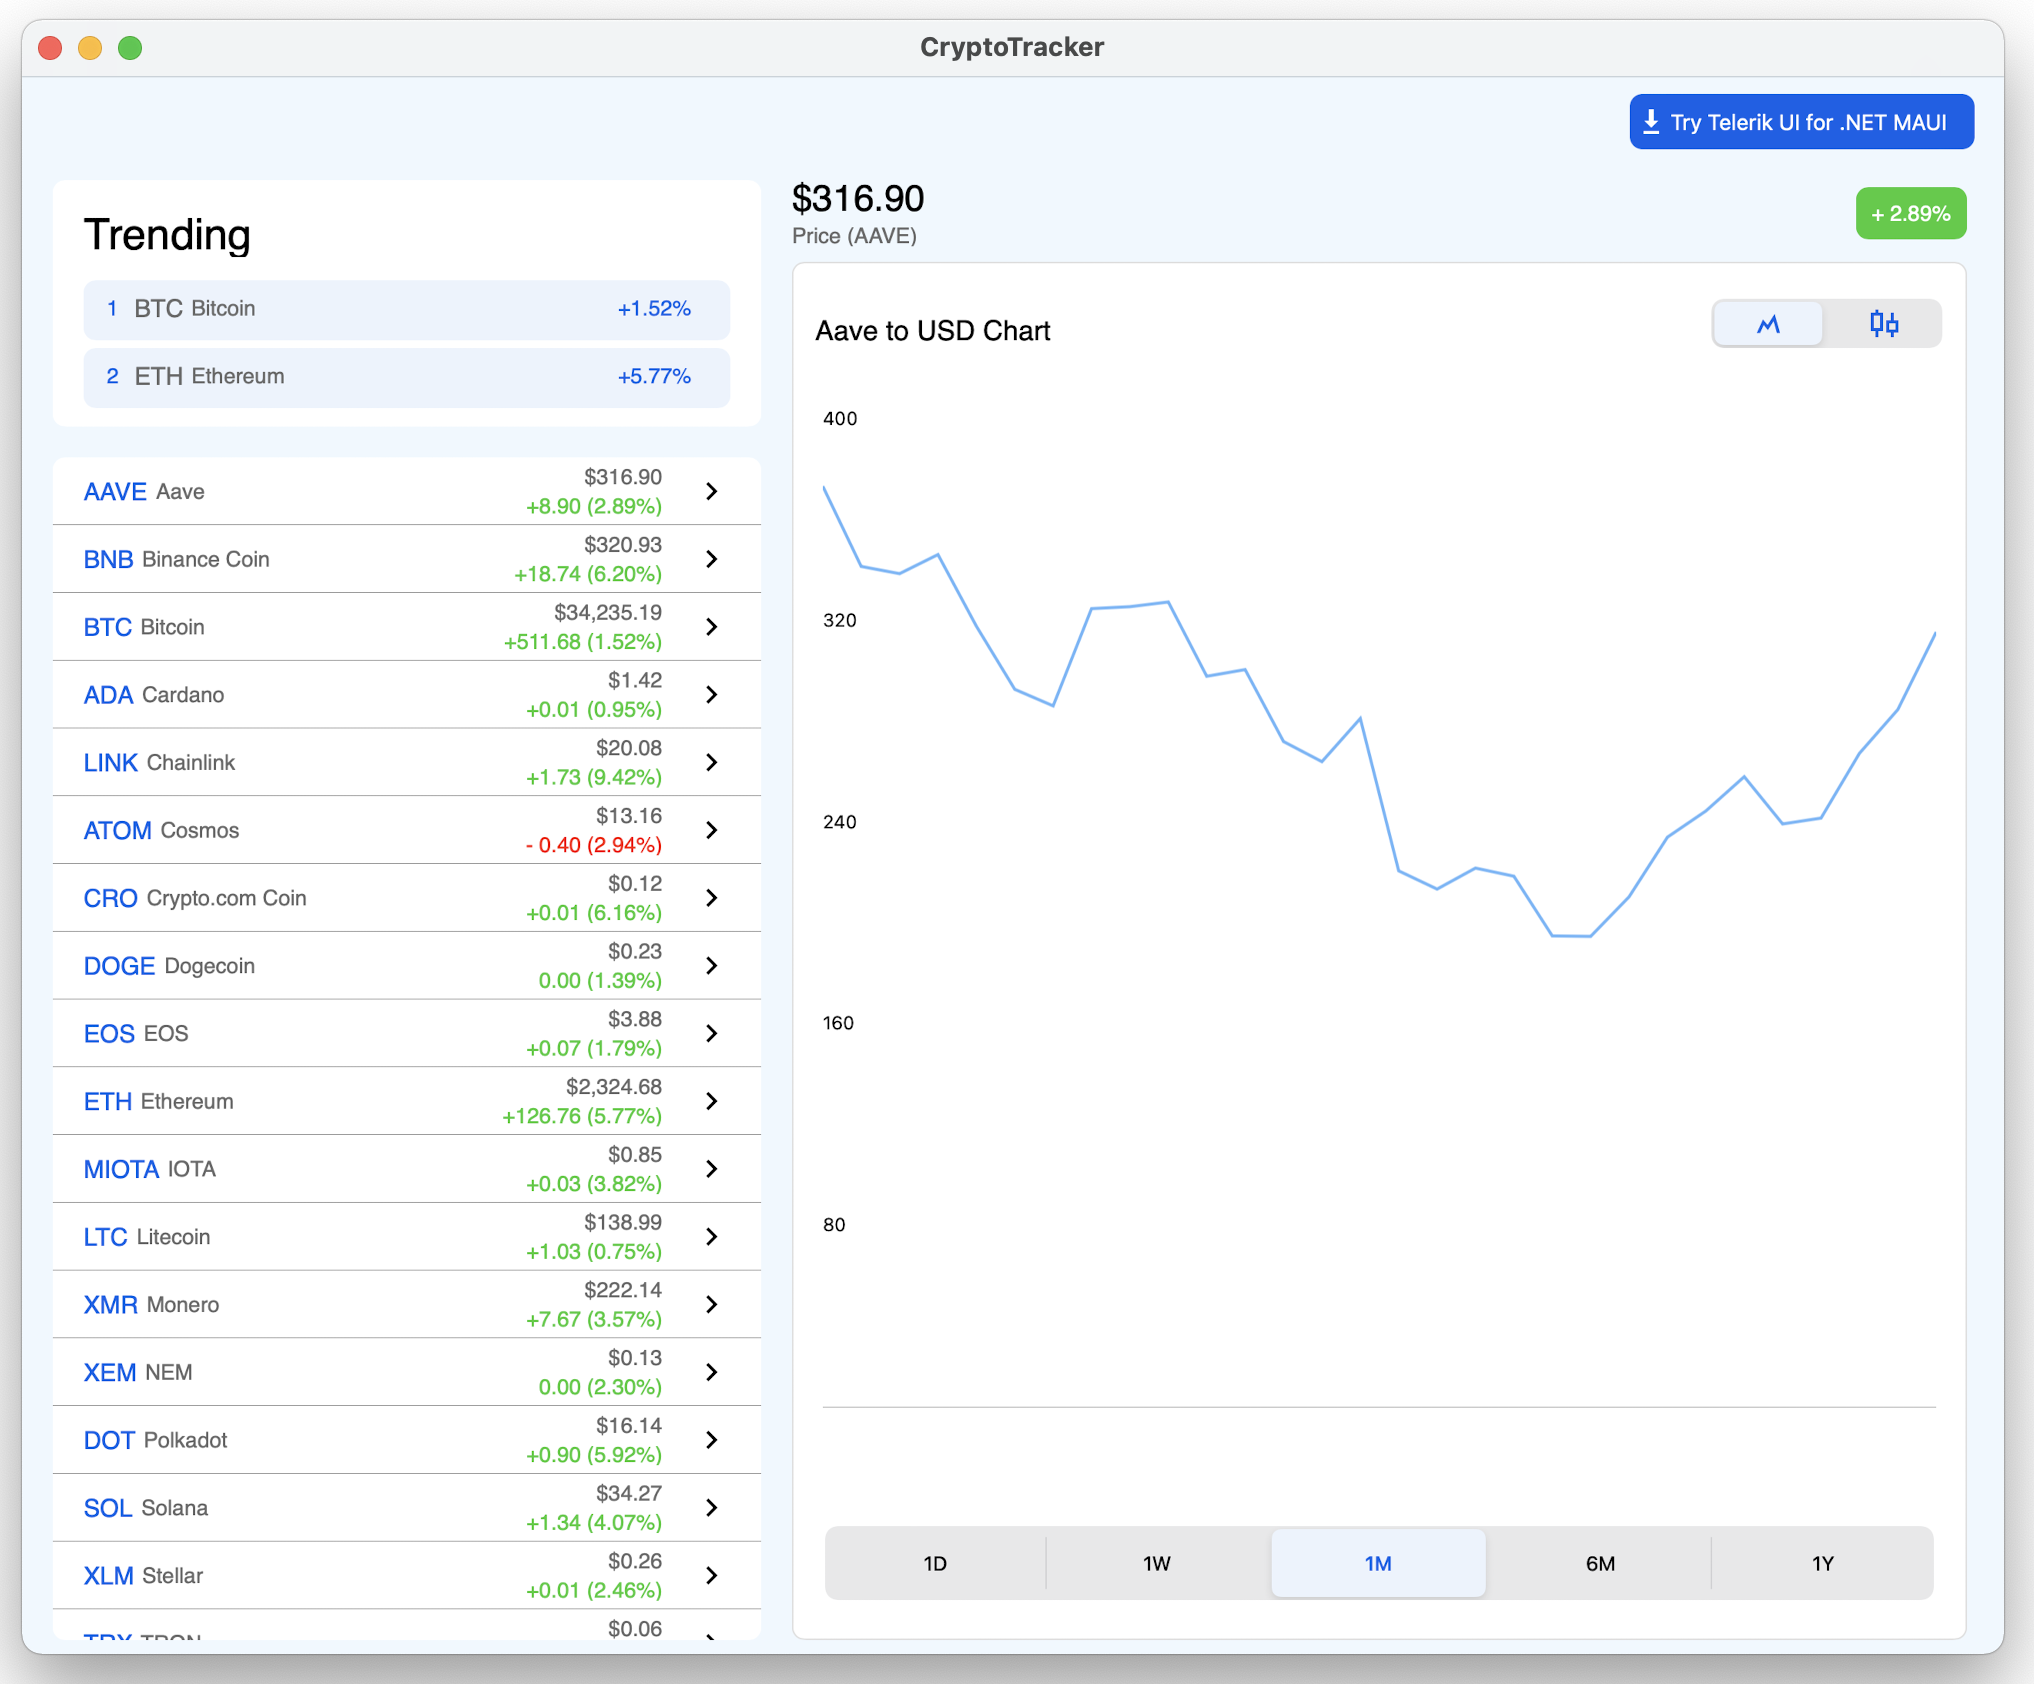
Task: Click the CRO ticker symbol
Action: (110, 898)
